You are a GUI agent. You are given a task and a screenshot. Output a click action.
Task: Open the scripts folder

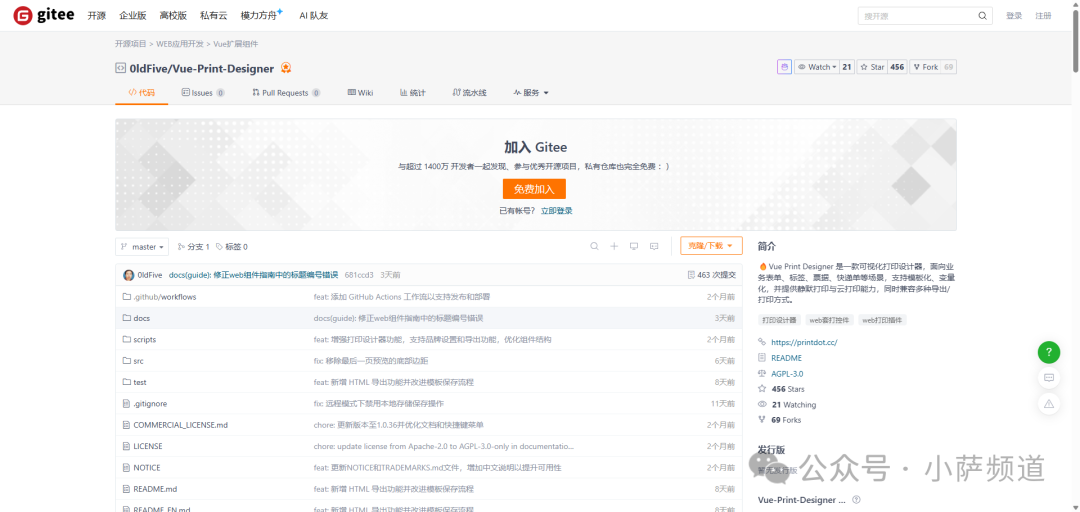click(145, 339)
